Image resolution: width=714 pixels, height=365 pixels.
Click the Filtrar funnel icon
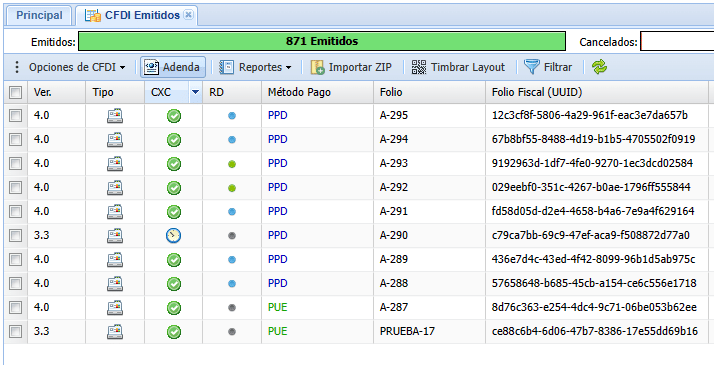[x=531, y=67]
